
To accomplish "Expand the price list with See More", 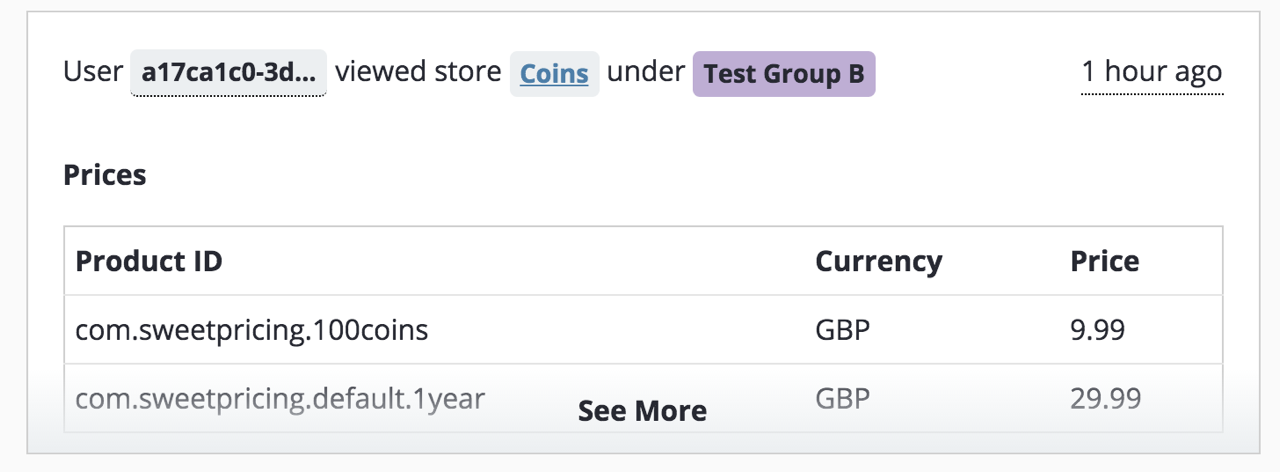I will point(642,411).
